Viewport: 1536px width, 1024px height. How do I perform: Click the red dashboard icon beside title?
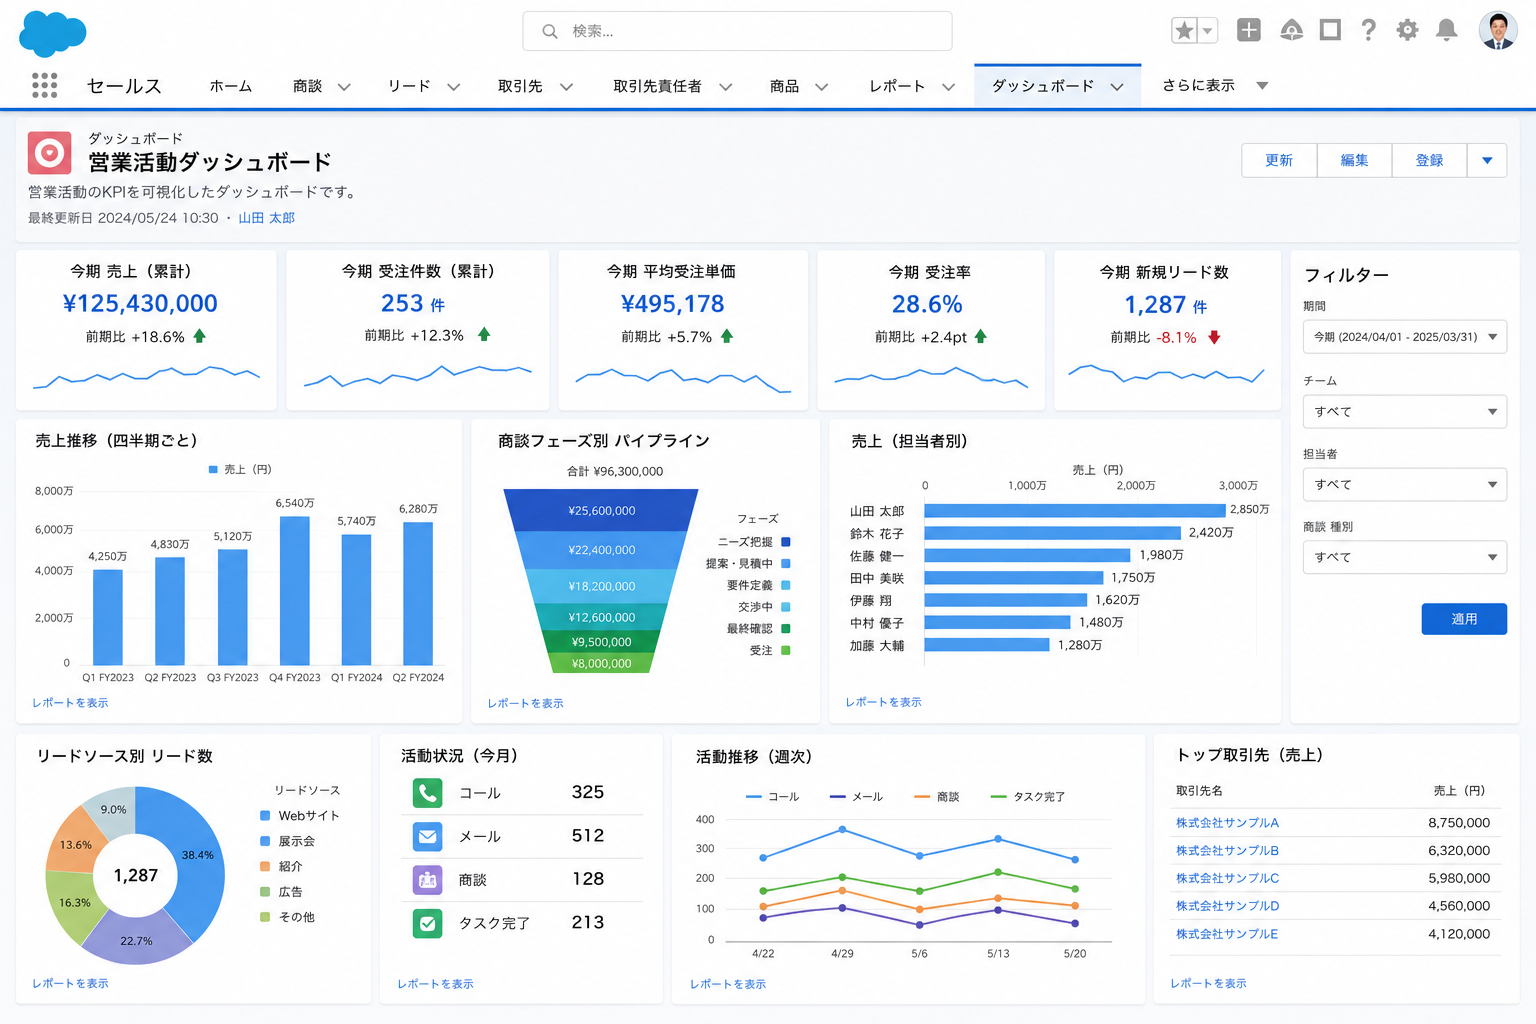pos(49,153)
